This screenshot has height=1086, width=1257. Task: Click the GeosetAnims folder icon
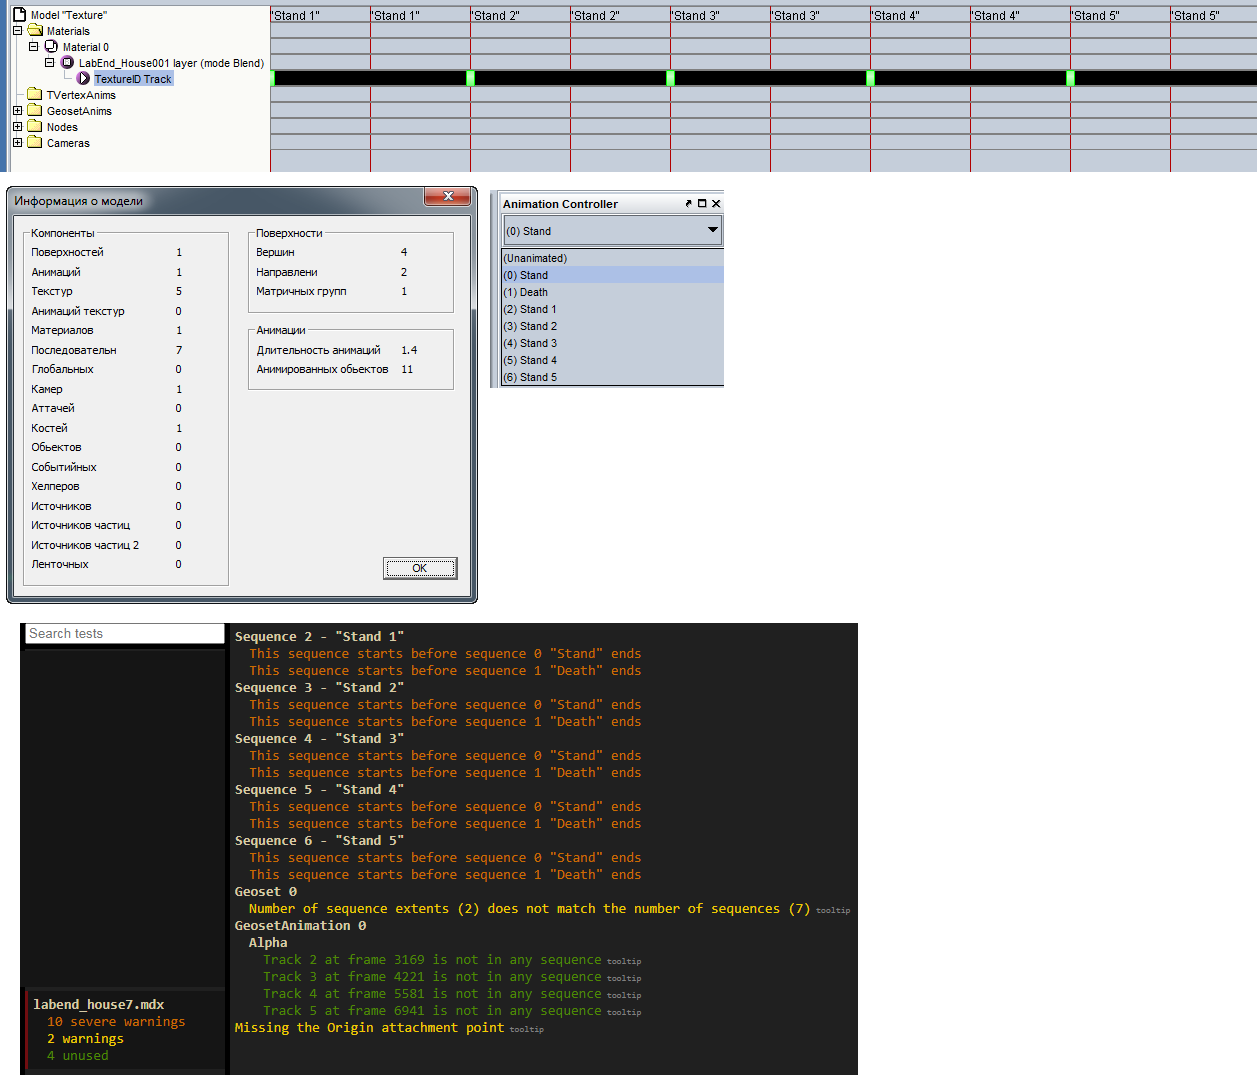(x=35, y=111)
